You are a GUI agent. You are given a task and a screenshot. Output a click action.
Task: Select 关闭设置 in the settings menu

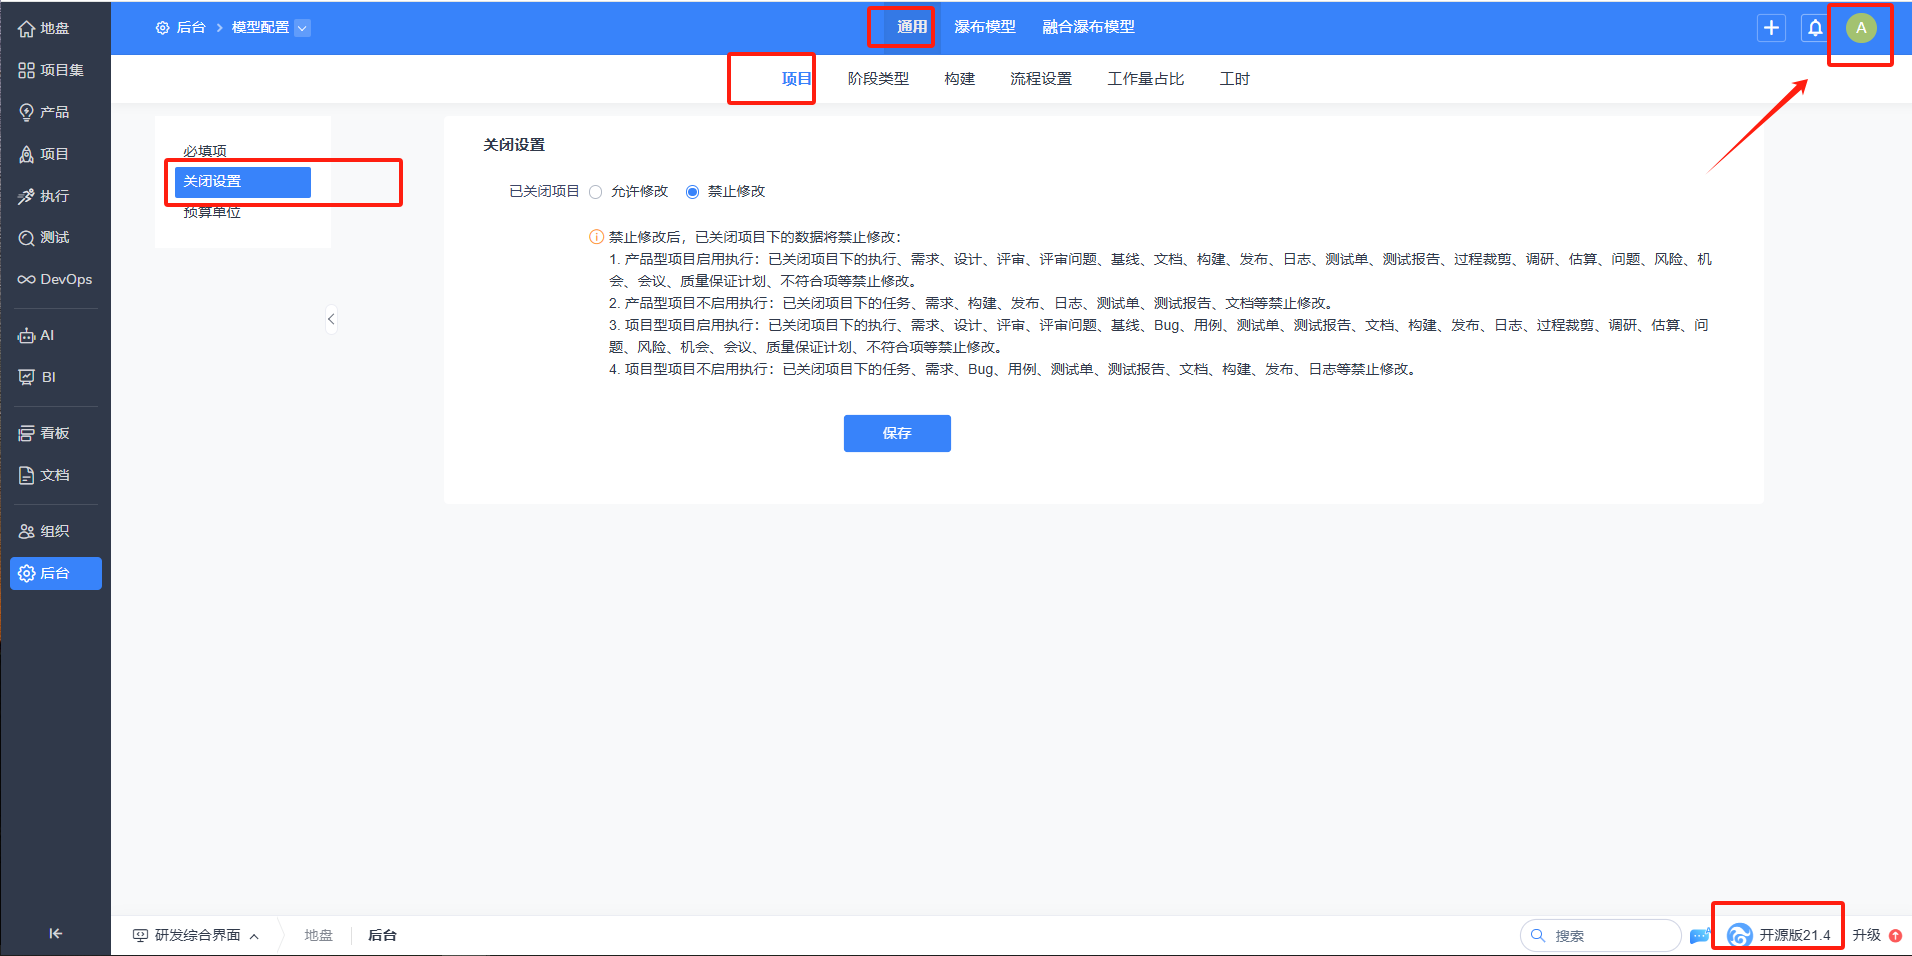click(x=243, y=182)
